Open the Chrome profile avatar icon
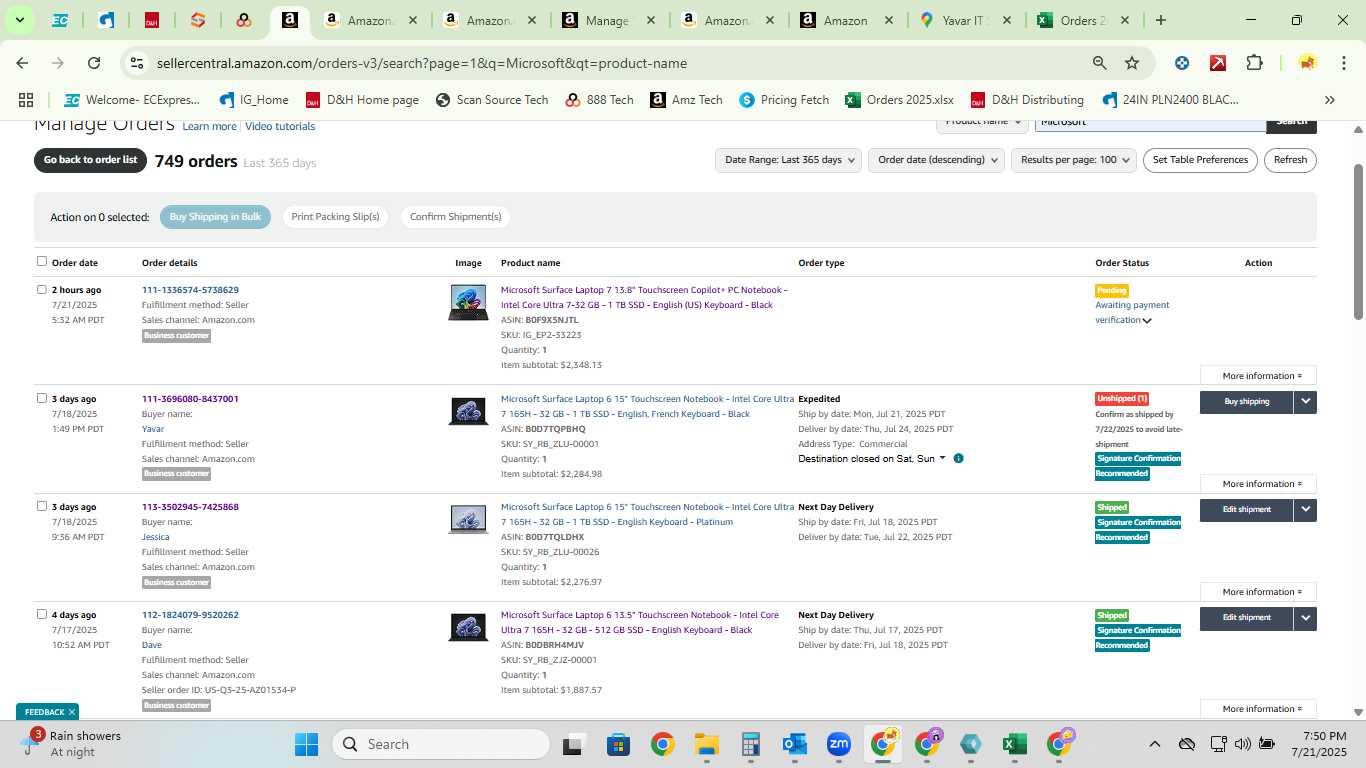This screenshot has width=1366, height=768. (1307, 63)
